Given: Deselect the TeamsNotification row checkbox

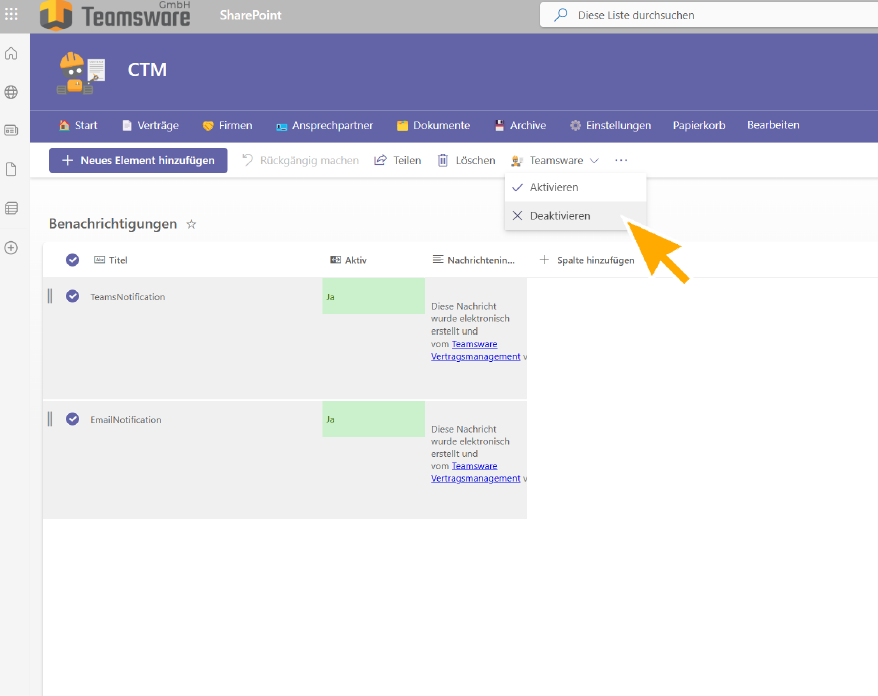Looking at the screenshot, I should pos(72,296).
